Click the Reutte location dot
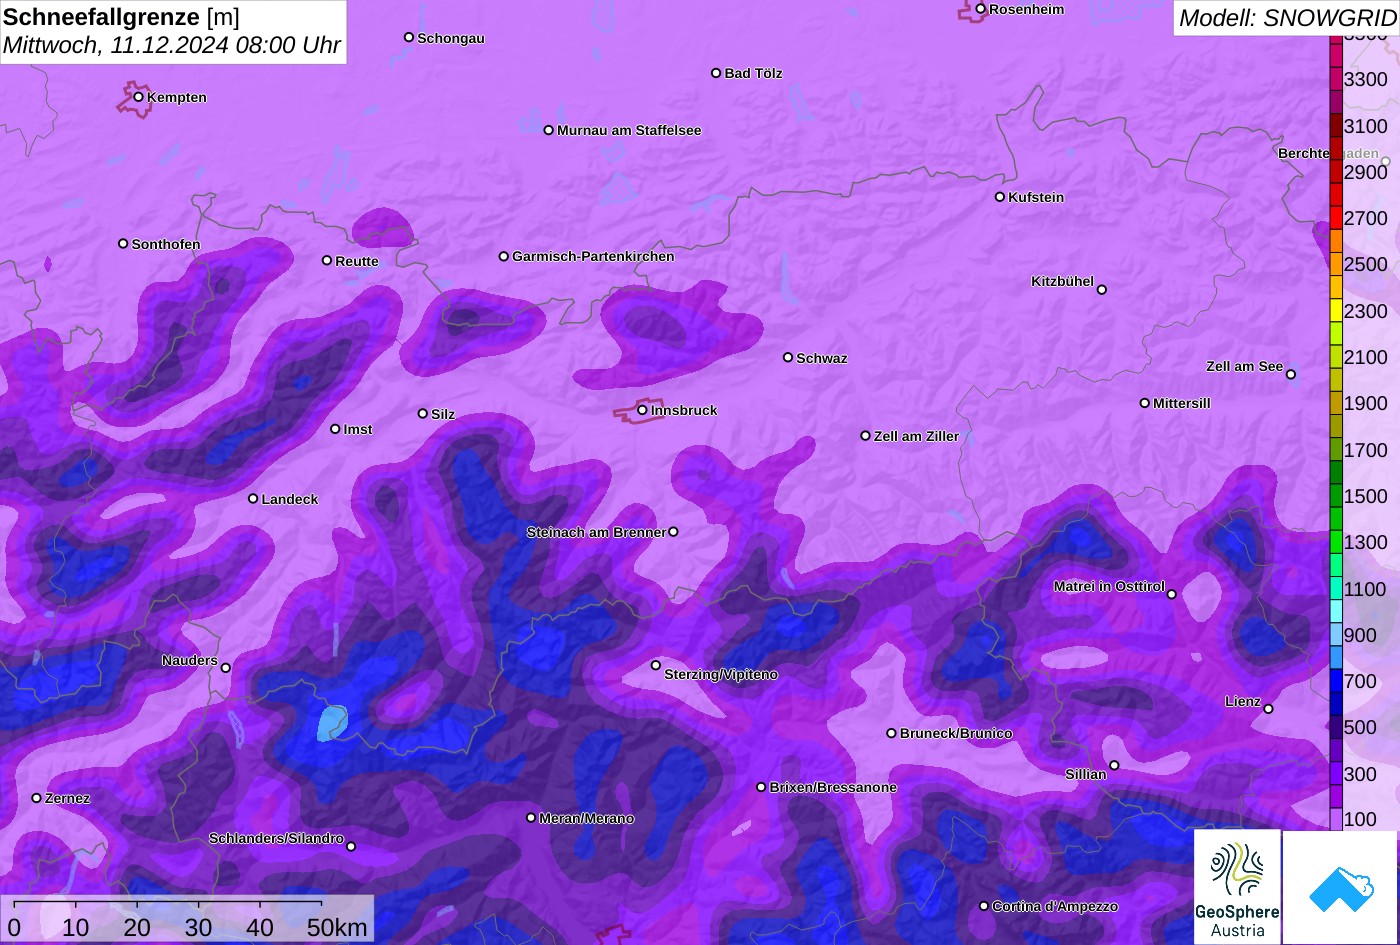 (327, 260)
